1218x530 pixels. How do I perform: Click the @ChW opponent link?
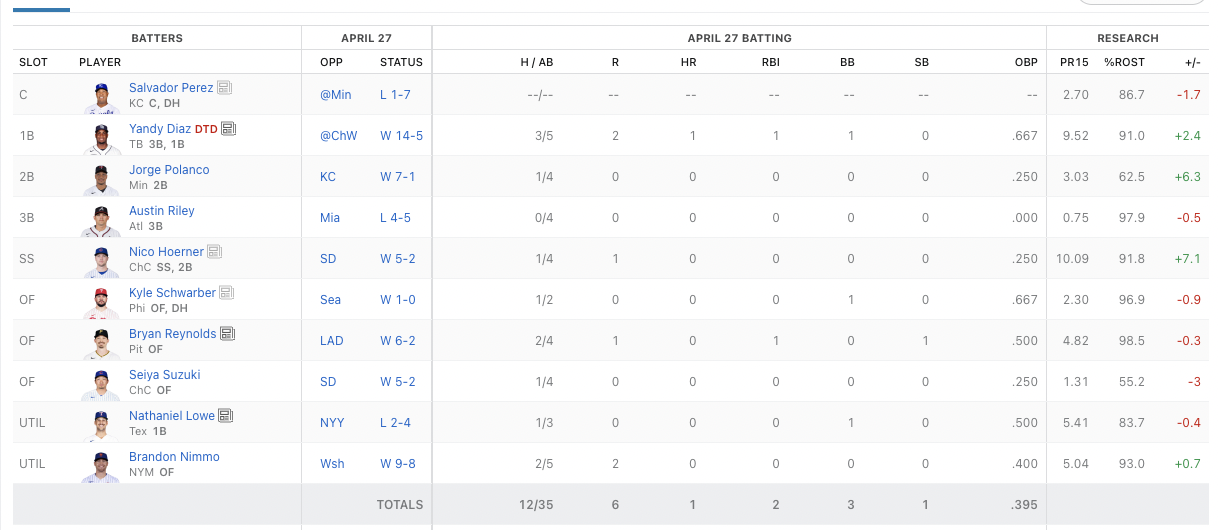point(337,136)
